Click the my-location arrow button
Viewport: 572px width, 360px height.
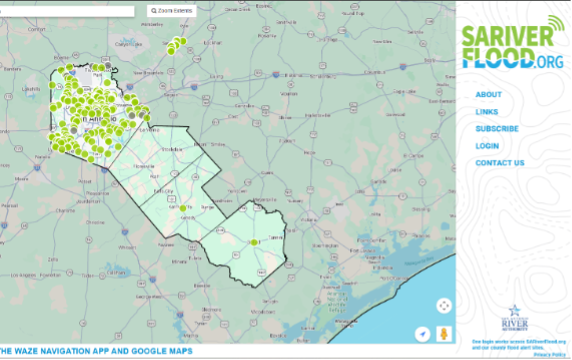coord(422,334)
